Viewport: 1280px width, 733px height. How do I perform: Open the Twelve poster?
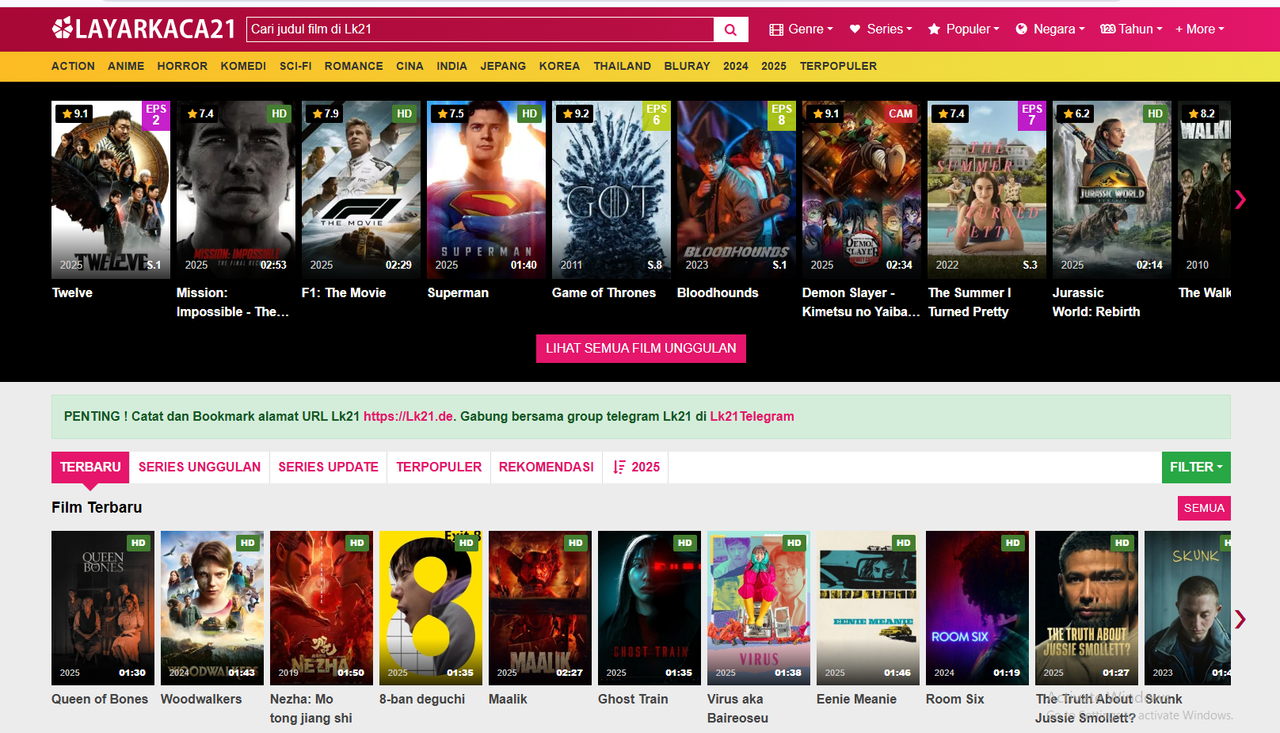coord(111,190)
